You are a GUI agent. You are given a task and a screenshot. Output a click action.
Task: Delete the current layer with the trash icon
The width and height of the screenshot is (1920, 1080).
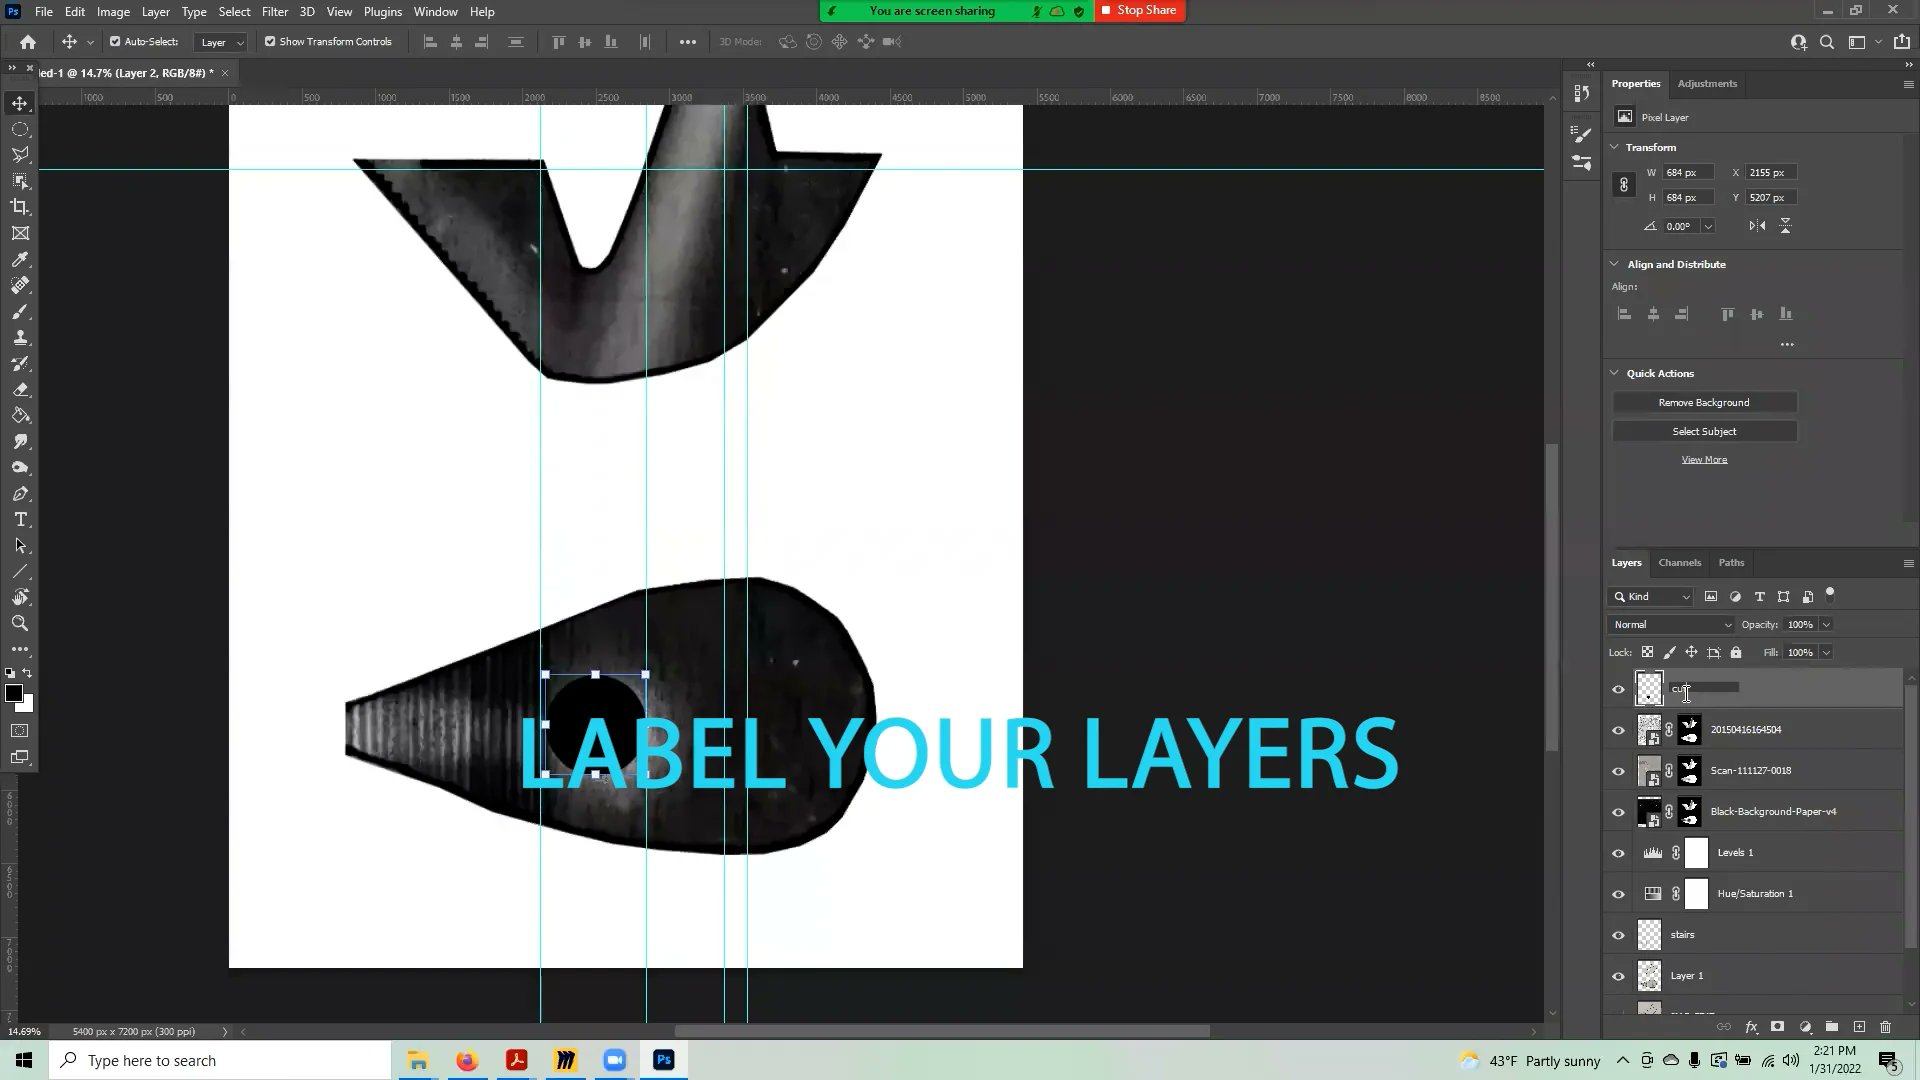pos(1886,1027)
